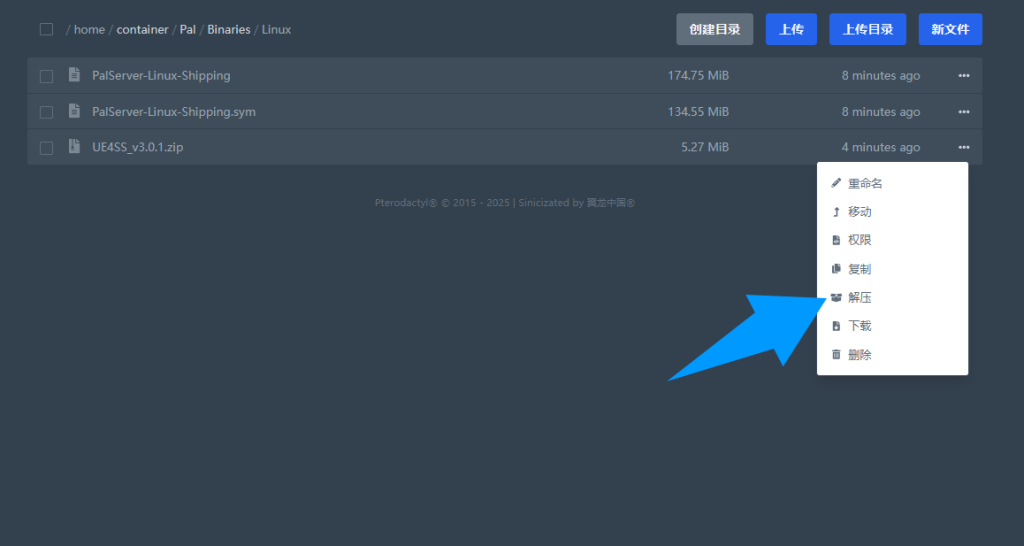This screenshot has width=1024, height=546.
Task: Select the PalServer-Linux-Shipping.sym checkbox
Action: pos(46,112)
